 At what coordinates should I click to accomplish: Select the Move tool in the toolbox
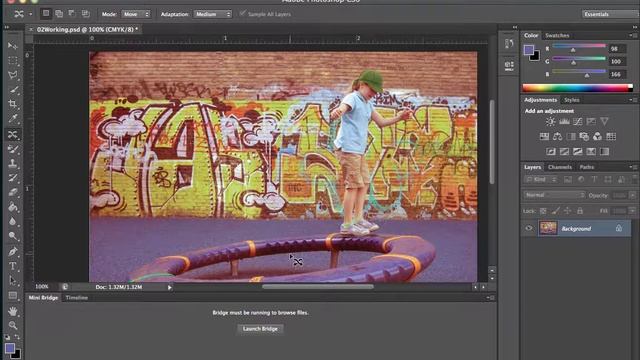point(13,46)
